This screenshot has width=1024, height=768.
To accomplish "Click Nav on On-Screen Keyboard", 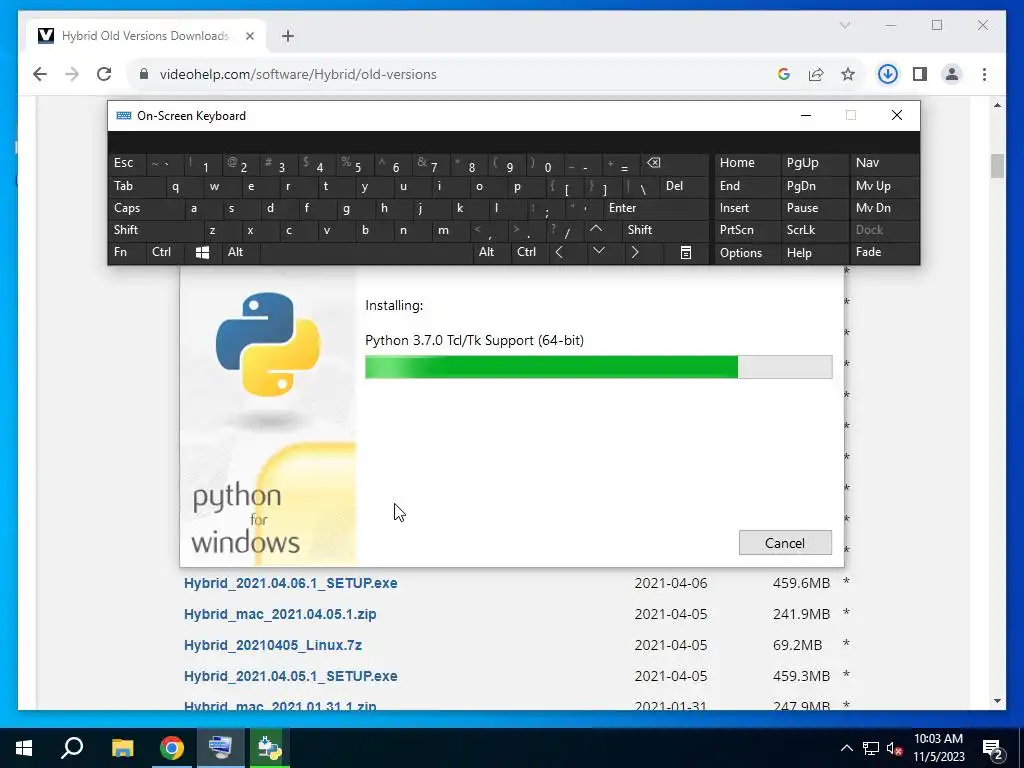I will 884,163.
